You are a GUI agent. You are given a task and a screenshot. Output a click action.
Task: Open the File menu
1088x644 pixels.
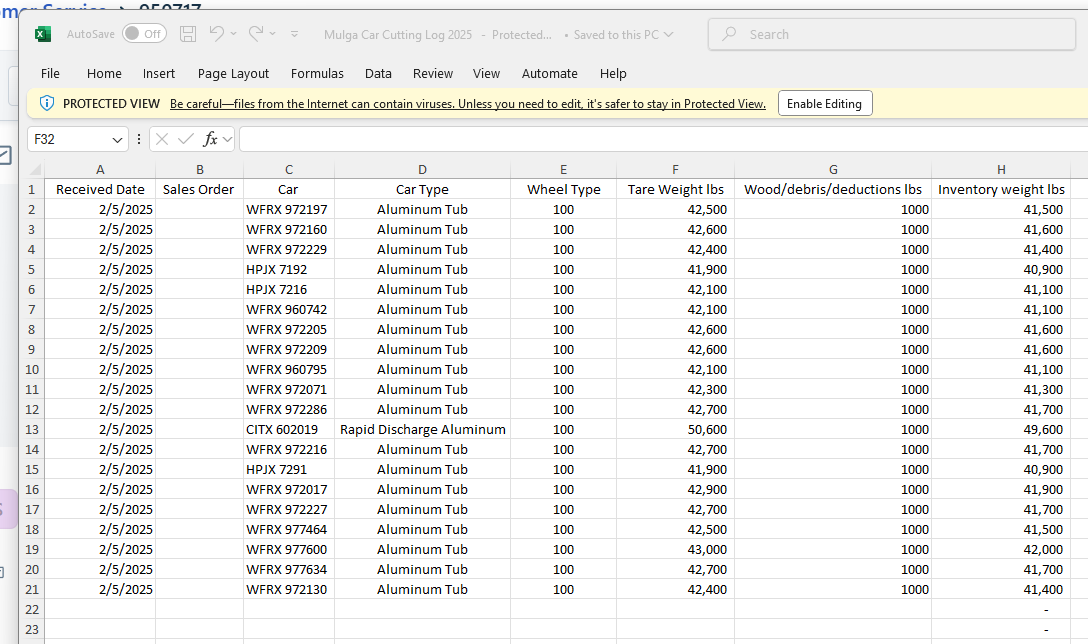50,74
